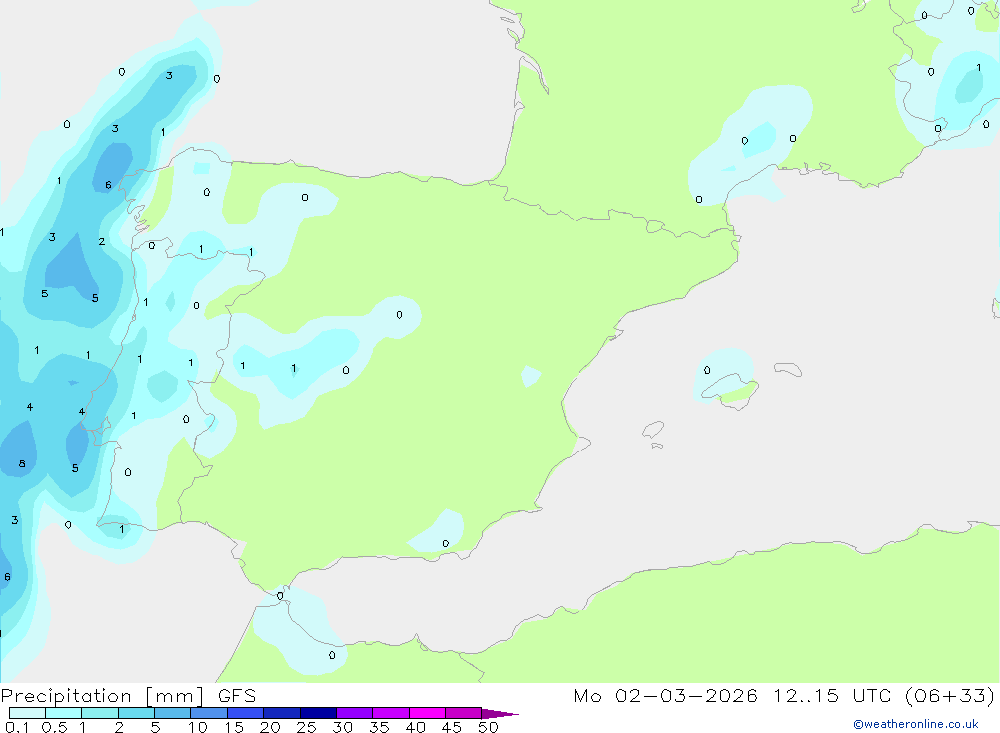Click the legend label '0.1'
Image resolution: width=1000 pixels, height=733 pixels.
pyautogui.click(x=17, y=727)
